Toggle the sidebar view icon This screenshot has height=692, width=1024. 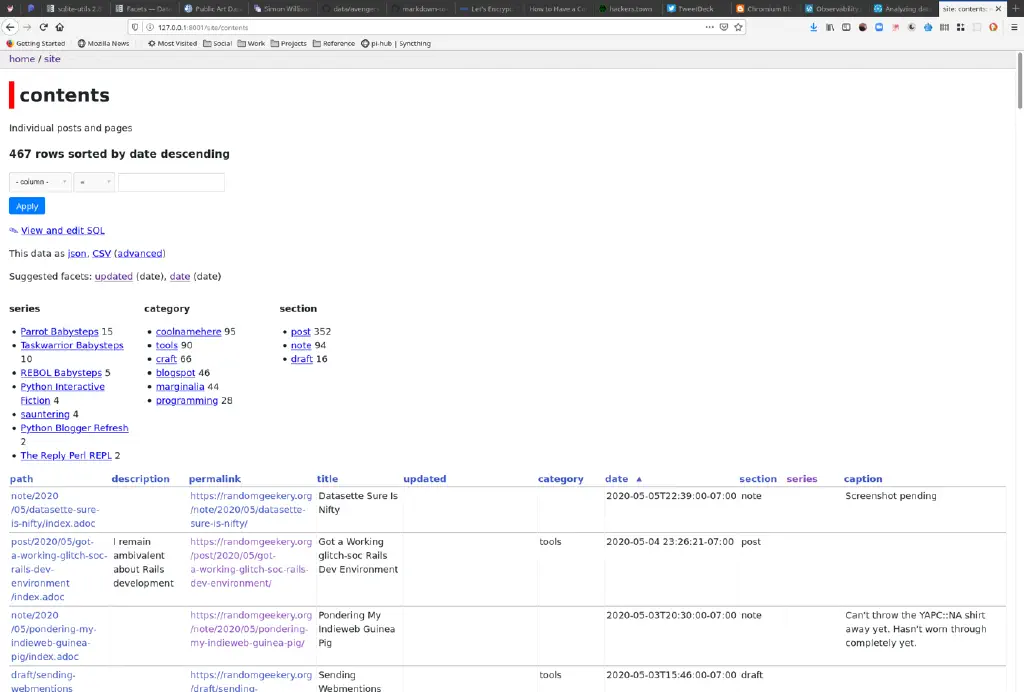point(846,27)
